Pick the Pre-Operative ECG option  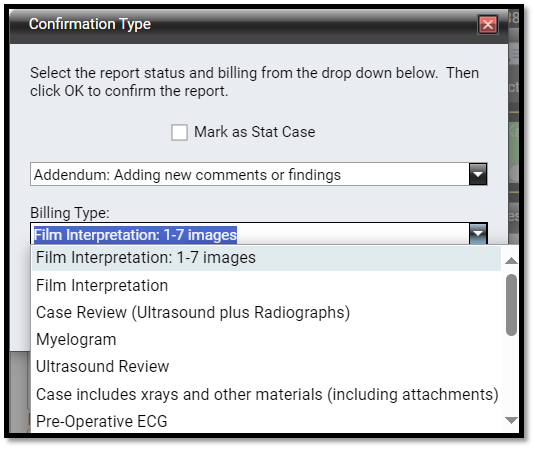pos(266,421)
